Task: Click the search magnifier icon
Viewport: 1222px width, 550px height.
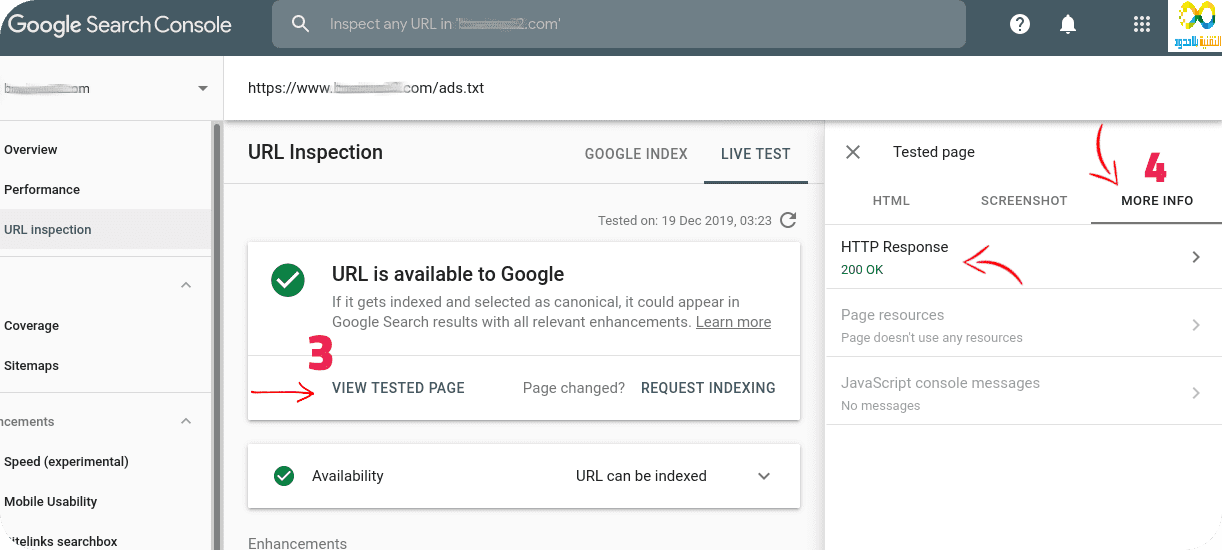Action: (300, 24)
